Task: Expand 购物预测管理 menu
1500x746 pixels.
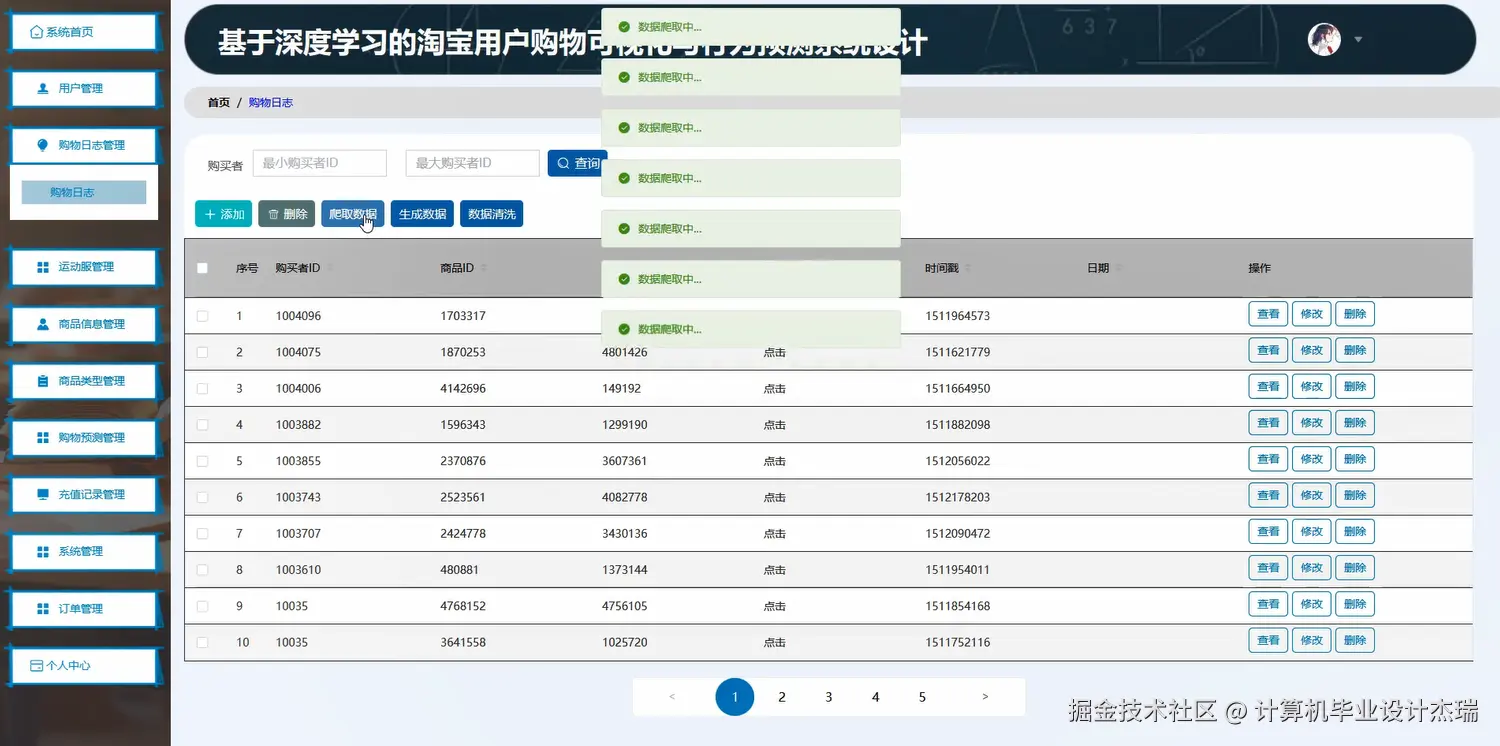Action: click(83, 438)
